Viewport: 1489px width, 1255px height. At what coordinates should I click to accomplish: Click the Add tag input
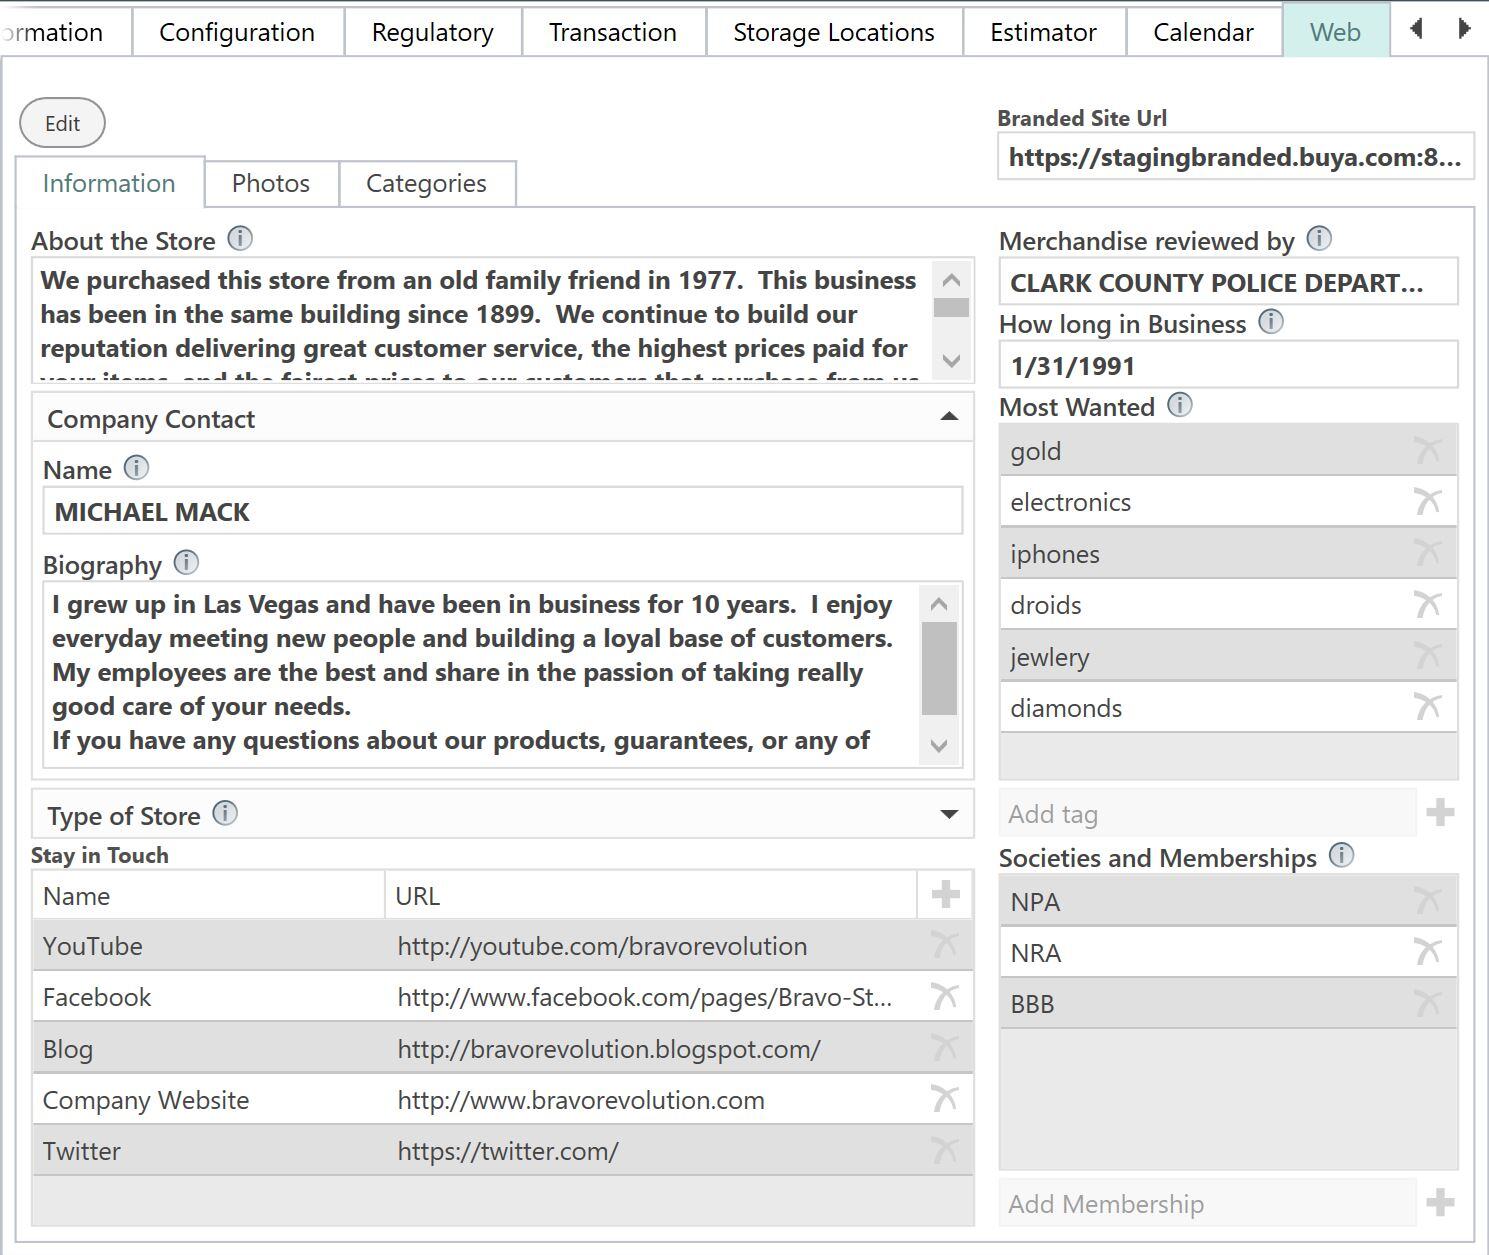click(x=1207, y=813)
